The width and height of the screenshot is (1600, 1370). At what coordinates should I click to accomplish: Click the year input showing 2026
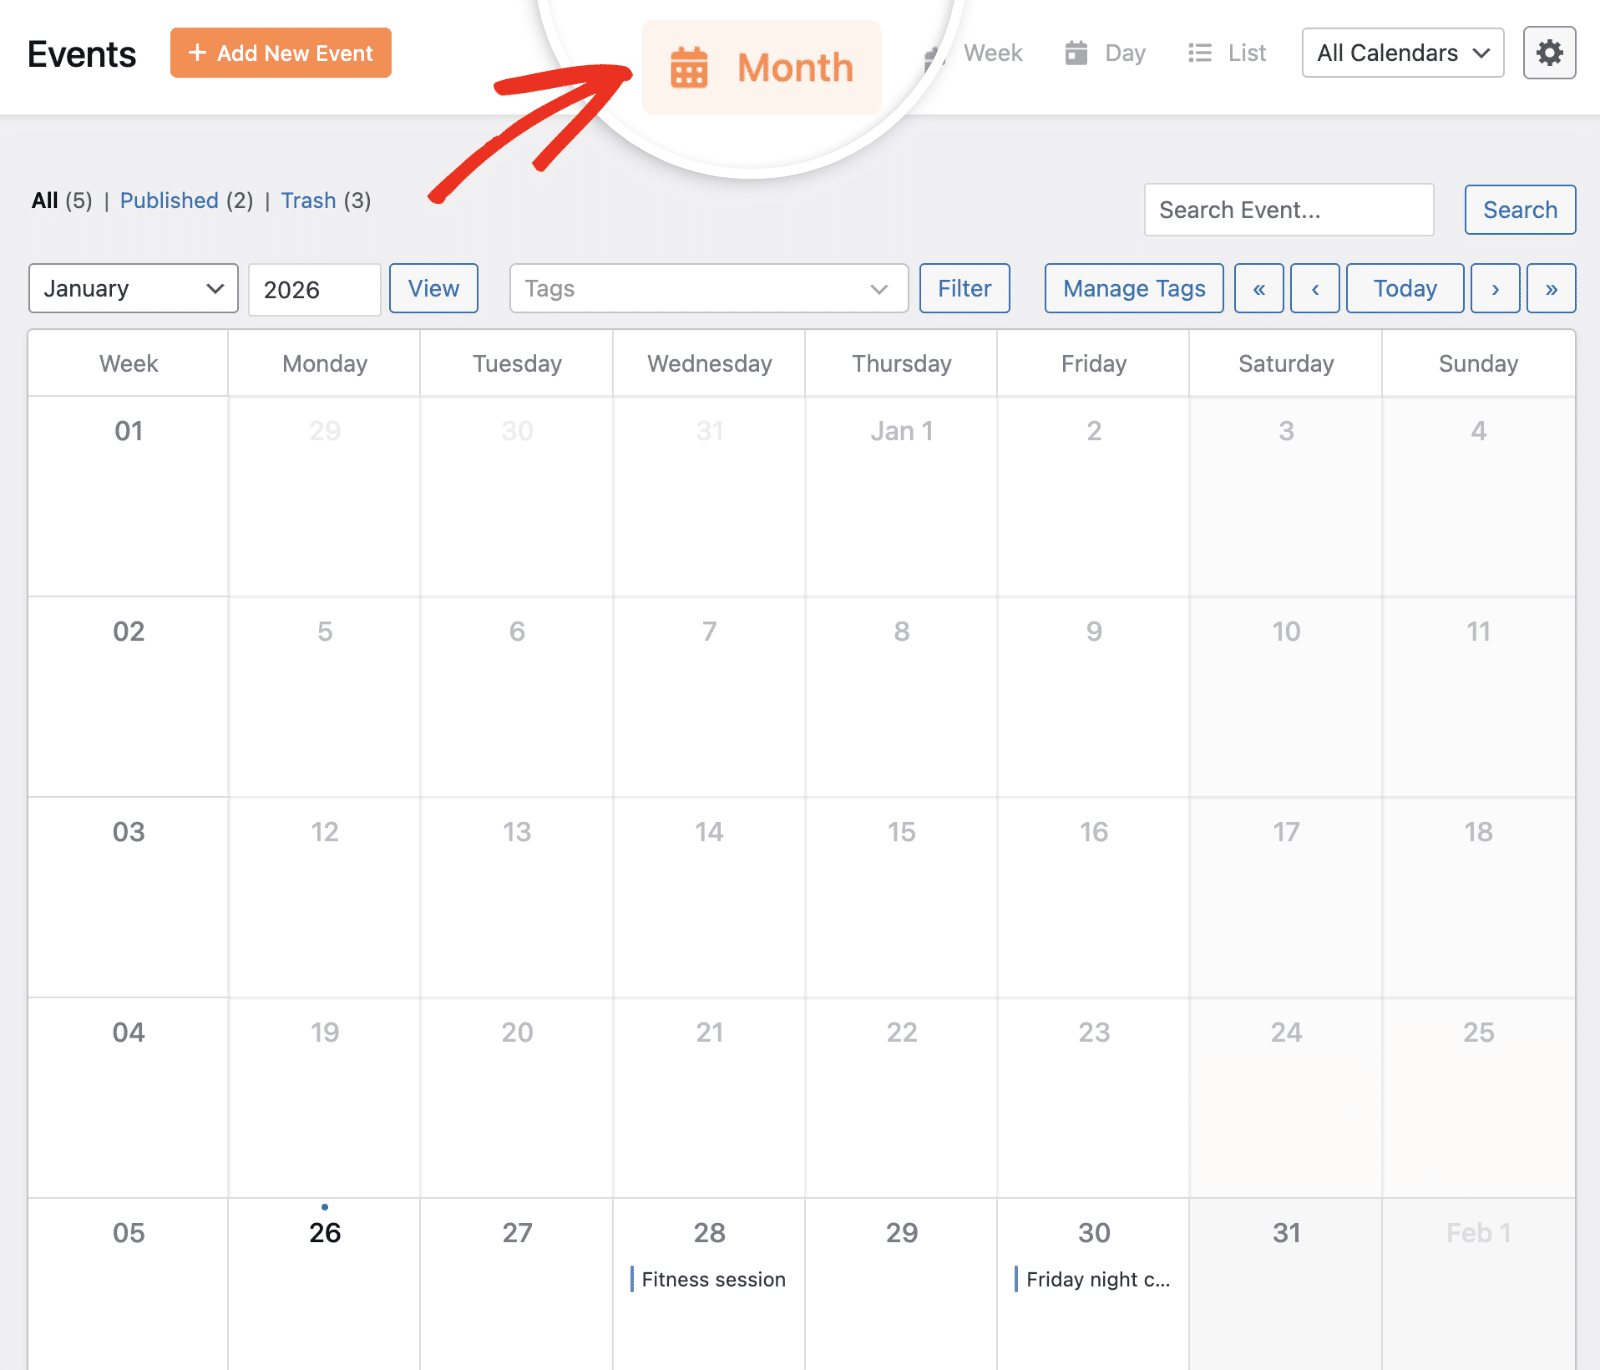pos(314,289)
